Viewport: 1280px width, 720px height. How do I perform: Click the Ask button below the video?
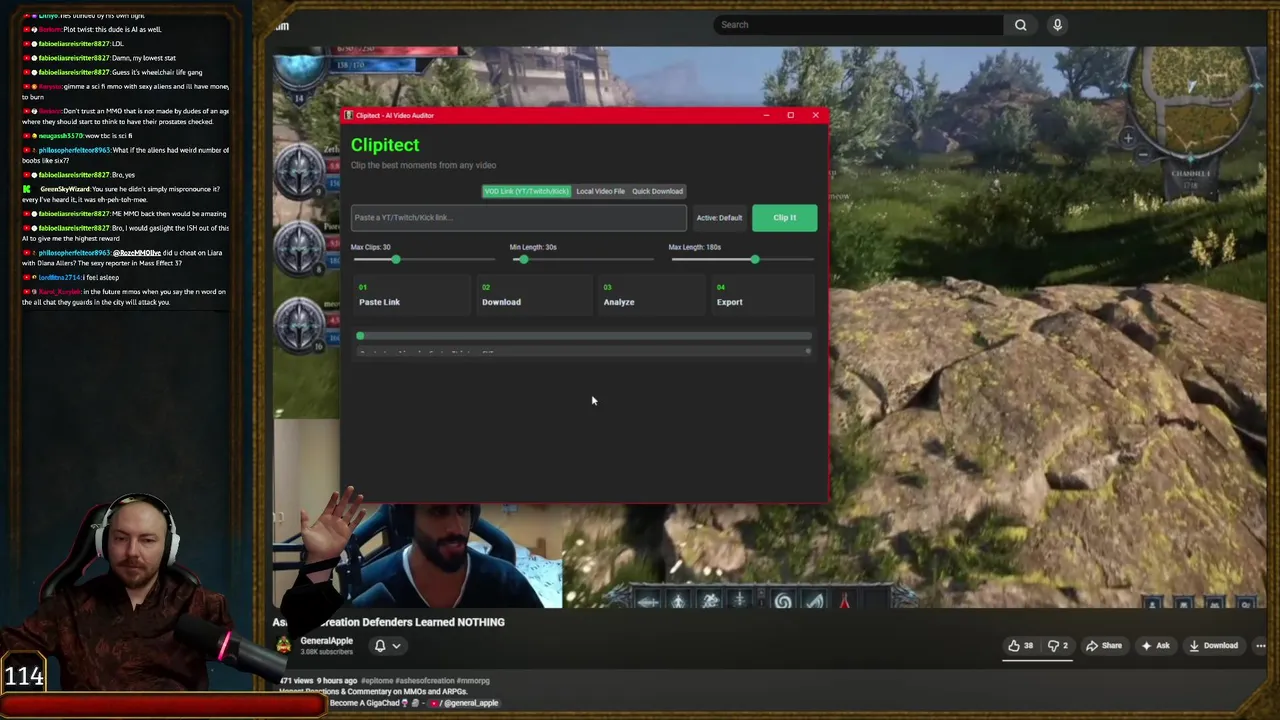coord(1154,646)
